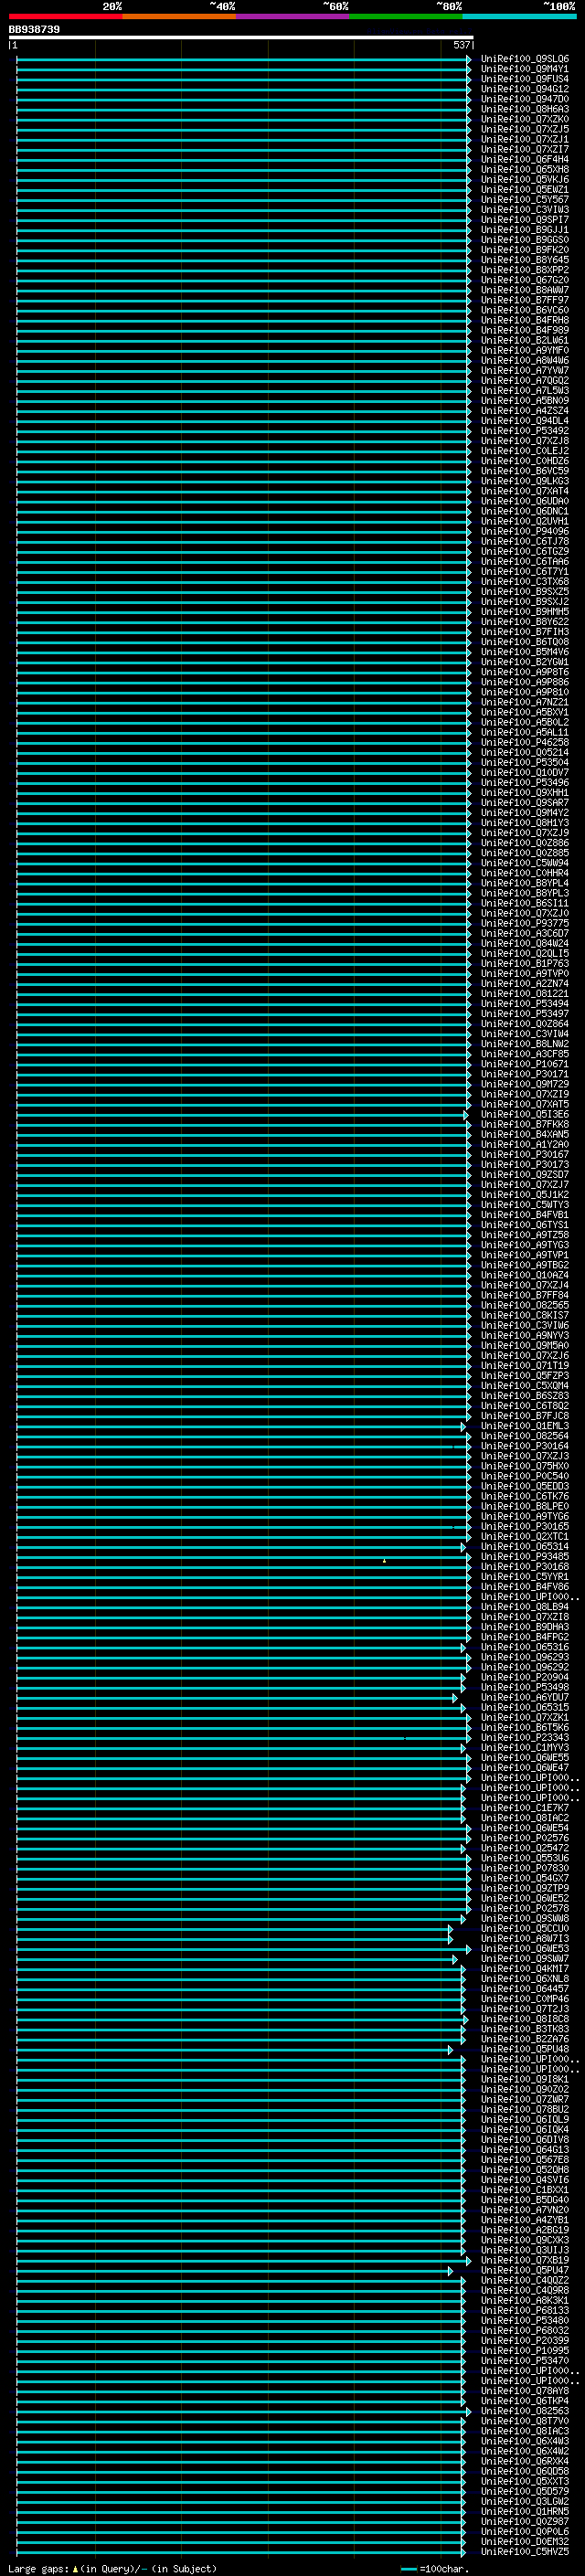The height and width of the screenshot is (2576, 585).
Task: Open the hit UniRef100_Q75HX0
Action: pyautogui.click(x=524, y=1466)
